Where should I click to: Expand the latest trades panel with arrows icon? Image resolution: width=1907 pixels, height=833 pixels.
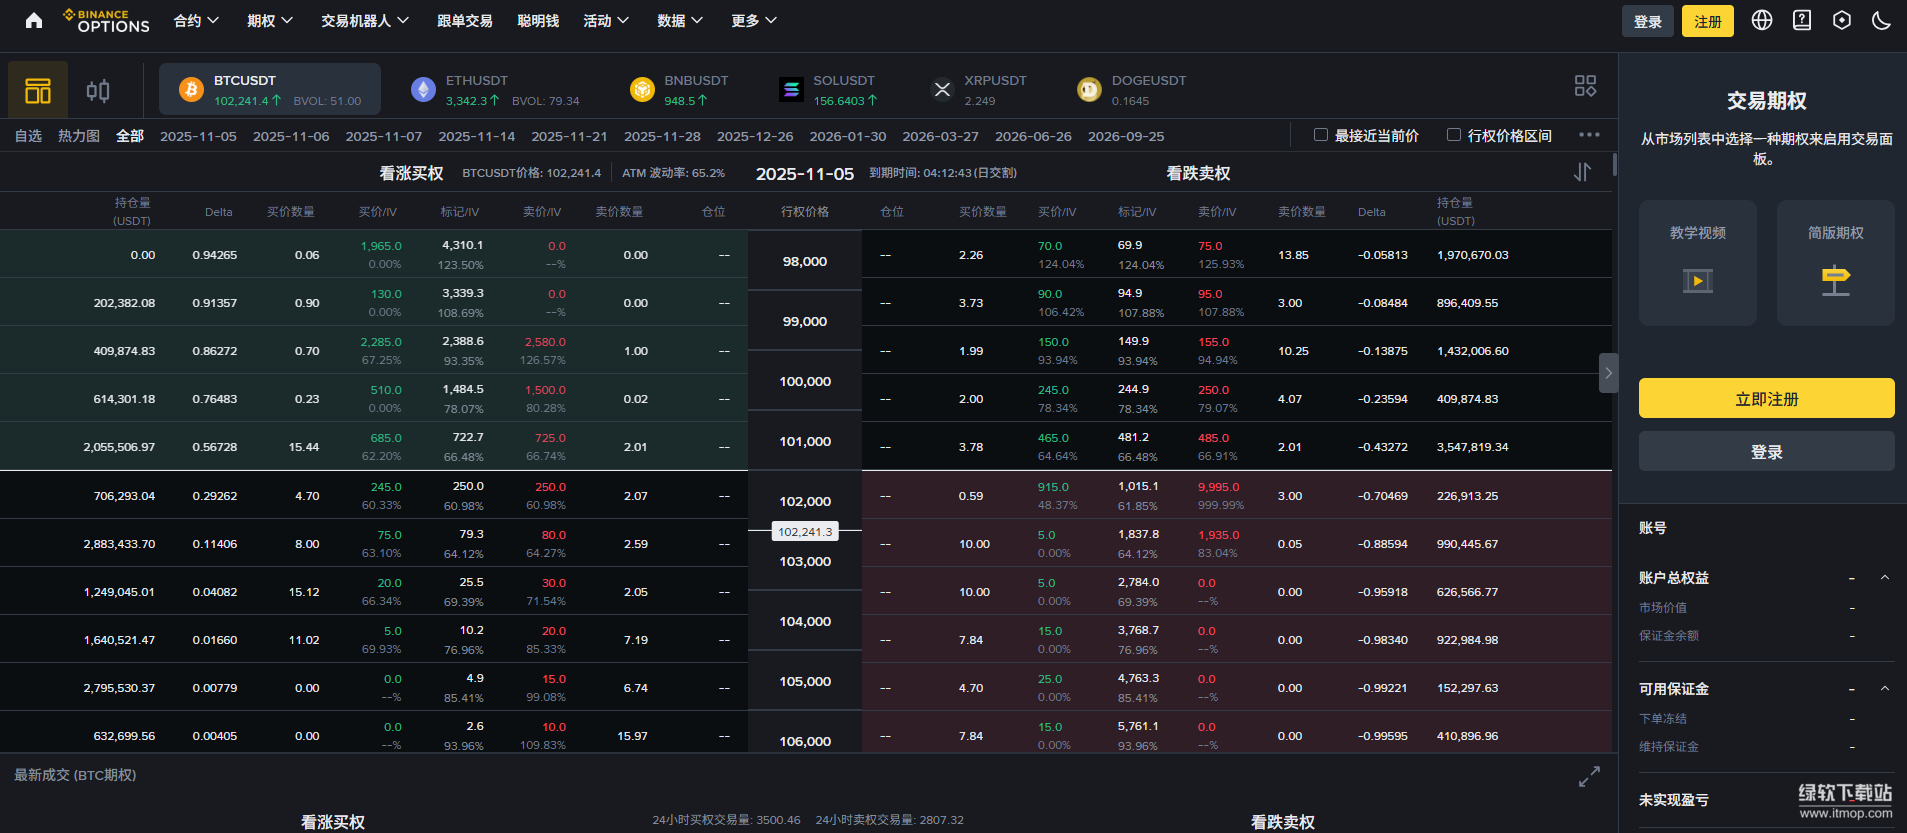pyautogui.click(x=1589, y=776)
